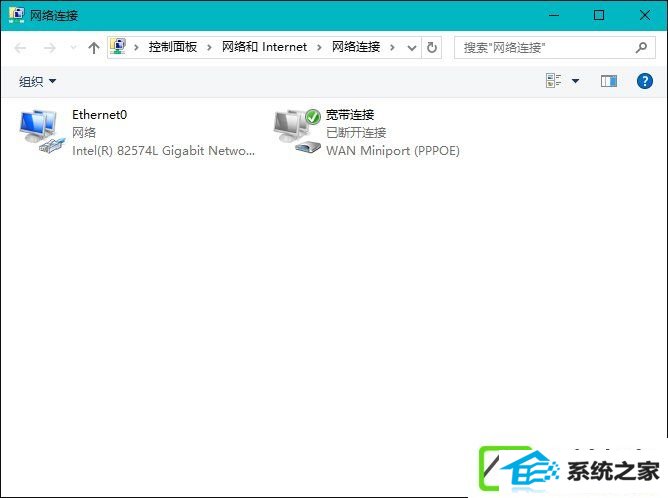Open the recent locations dropdown arrow
Viewport: 668px width, 498px height.
coord(73,47)
